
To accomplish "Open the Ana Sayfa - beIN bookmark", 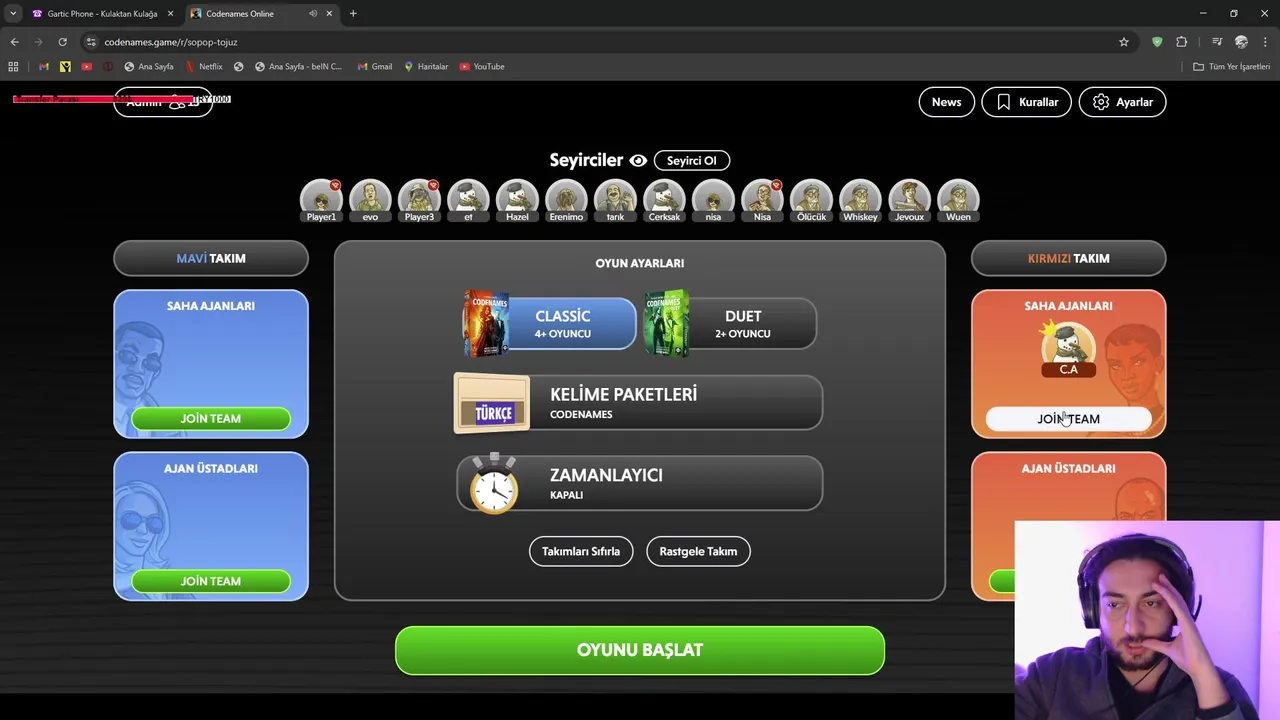I will [299, 66].
